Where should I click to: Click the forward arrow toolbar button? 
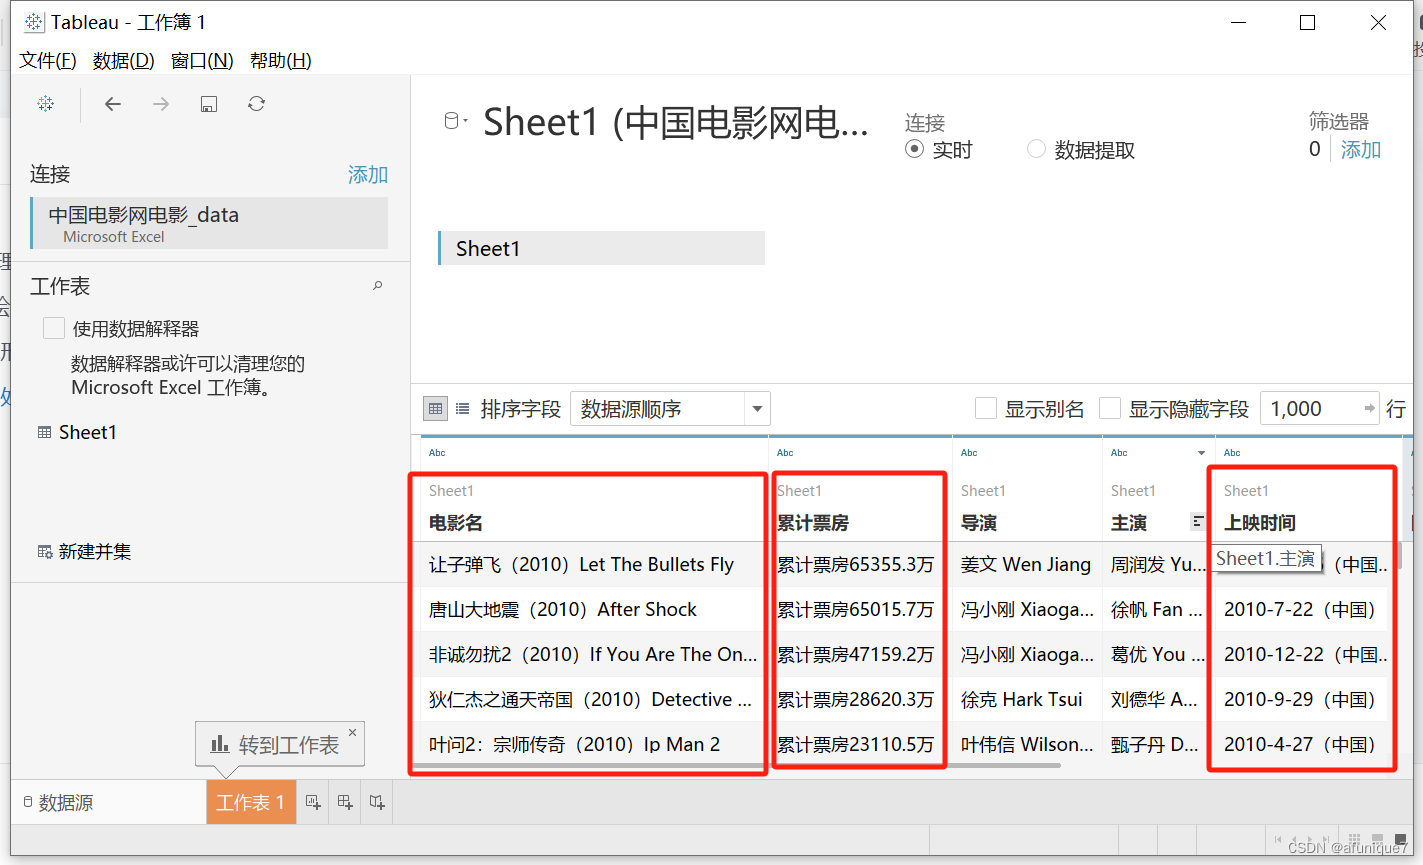[161, 104]
